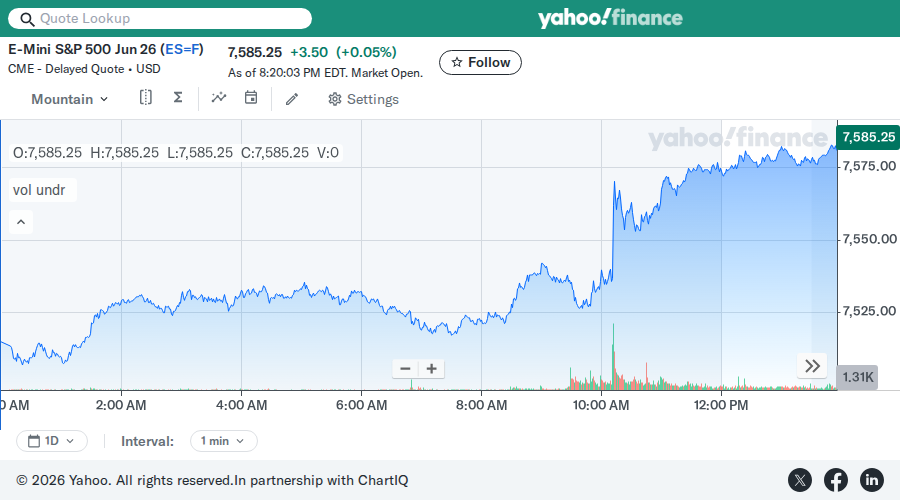Zoom in chart with plus button
Image resolution: width=900 pixels, height=500 pixels.
[432, 369]
